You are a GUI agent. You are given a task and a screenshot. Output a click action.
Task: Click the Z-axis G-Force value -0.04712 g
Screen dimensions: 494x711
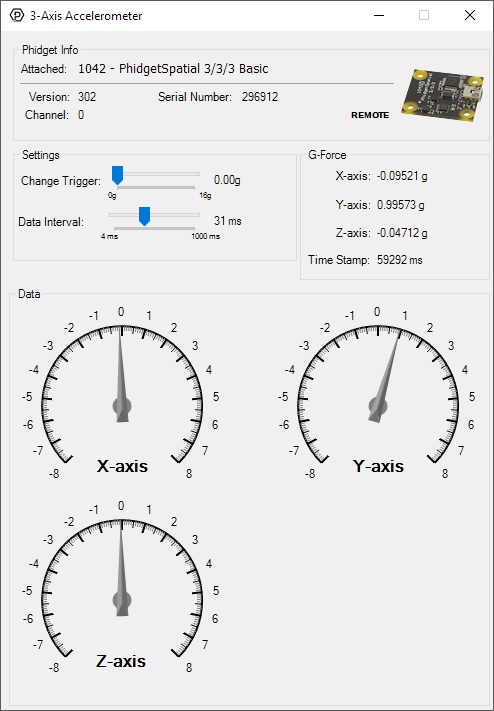(x=402, y=233)
